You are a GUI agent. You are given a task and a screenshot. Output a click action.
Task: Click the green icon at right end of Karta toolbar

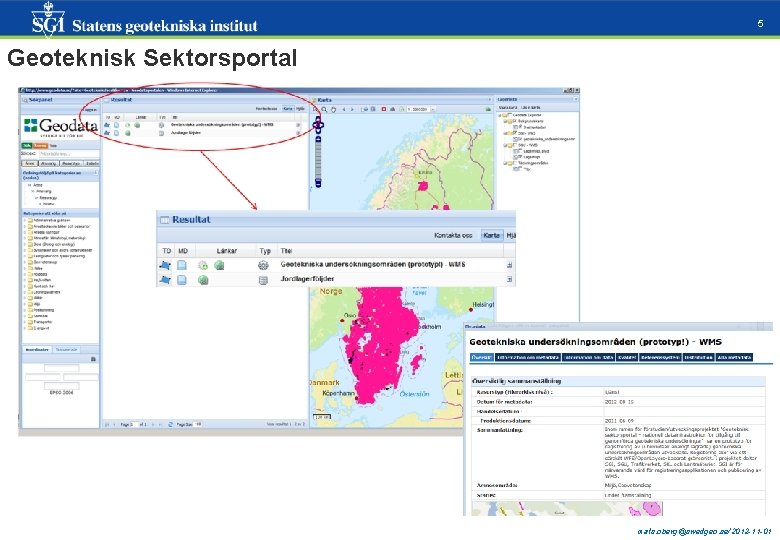coord(488,109)
